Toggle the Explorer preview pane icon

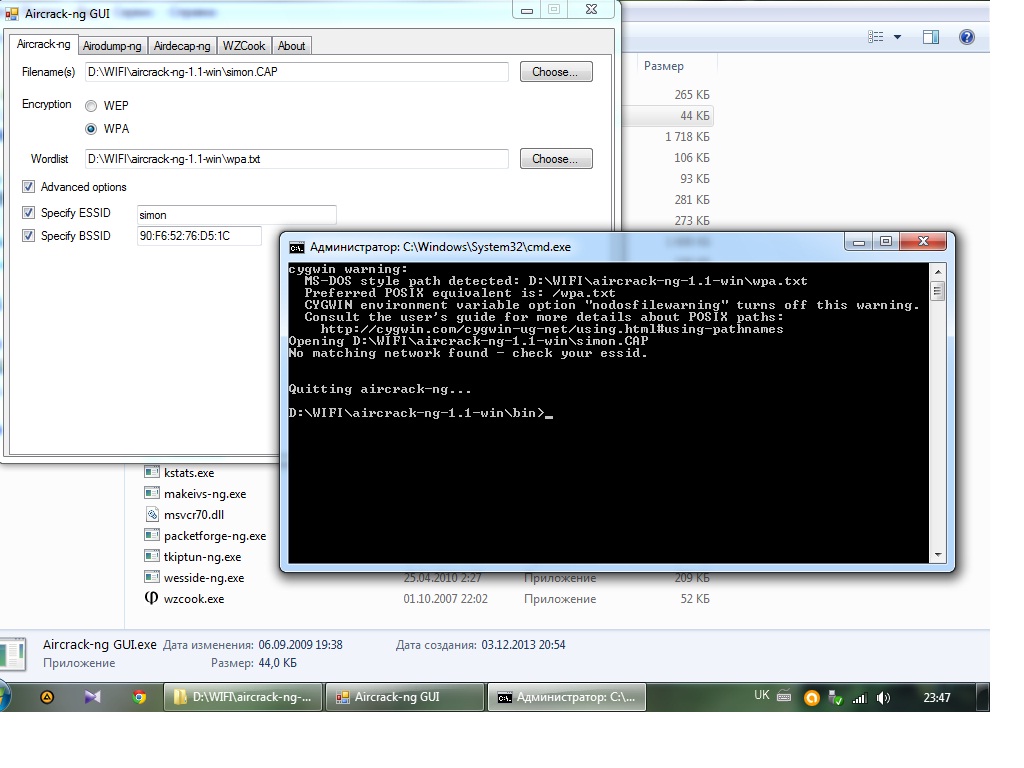click(x=931, y=37)
